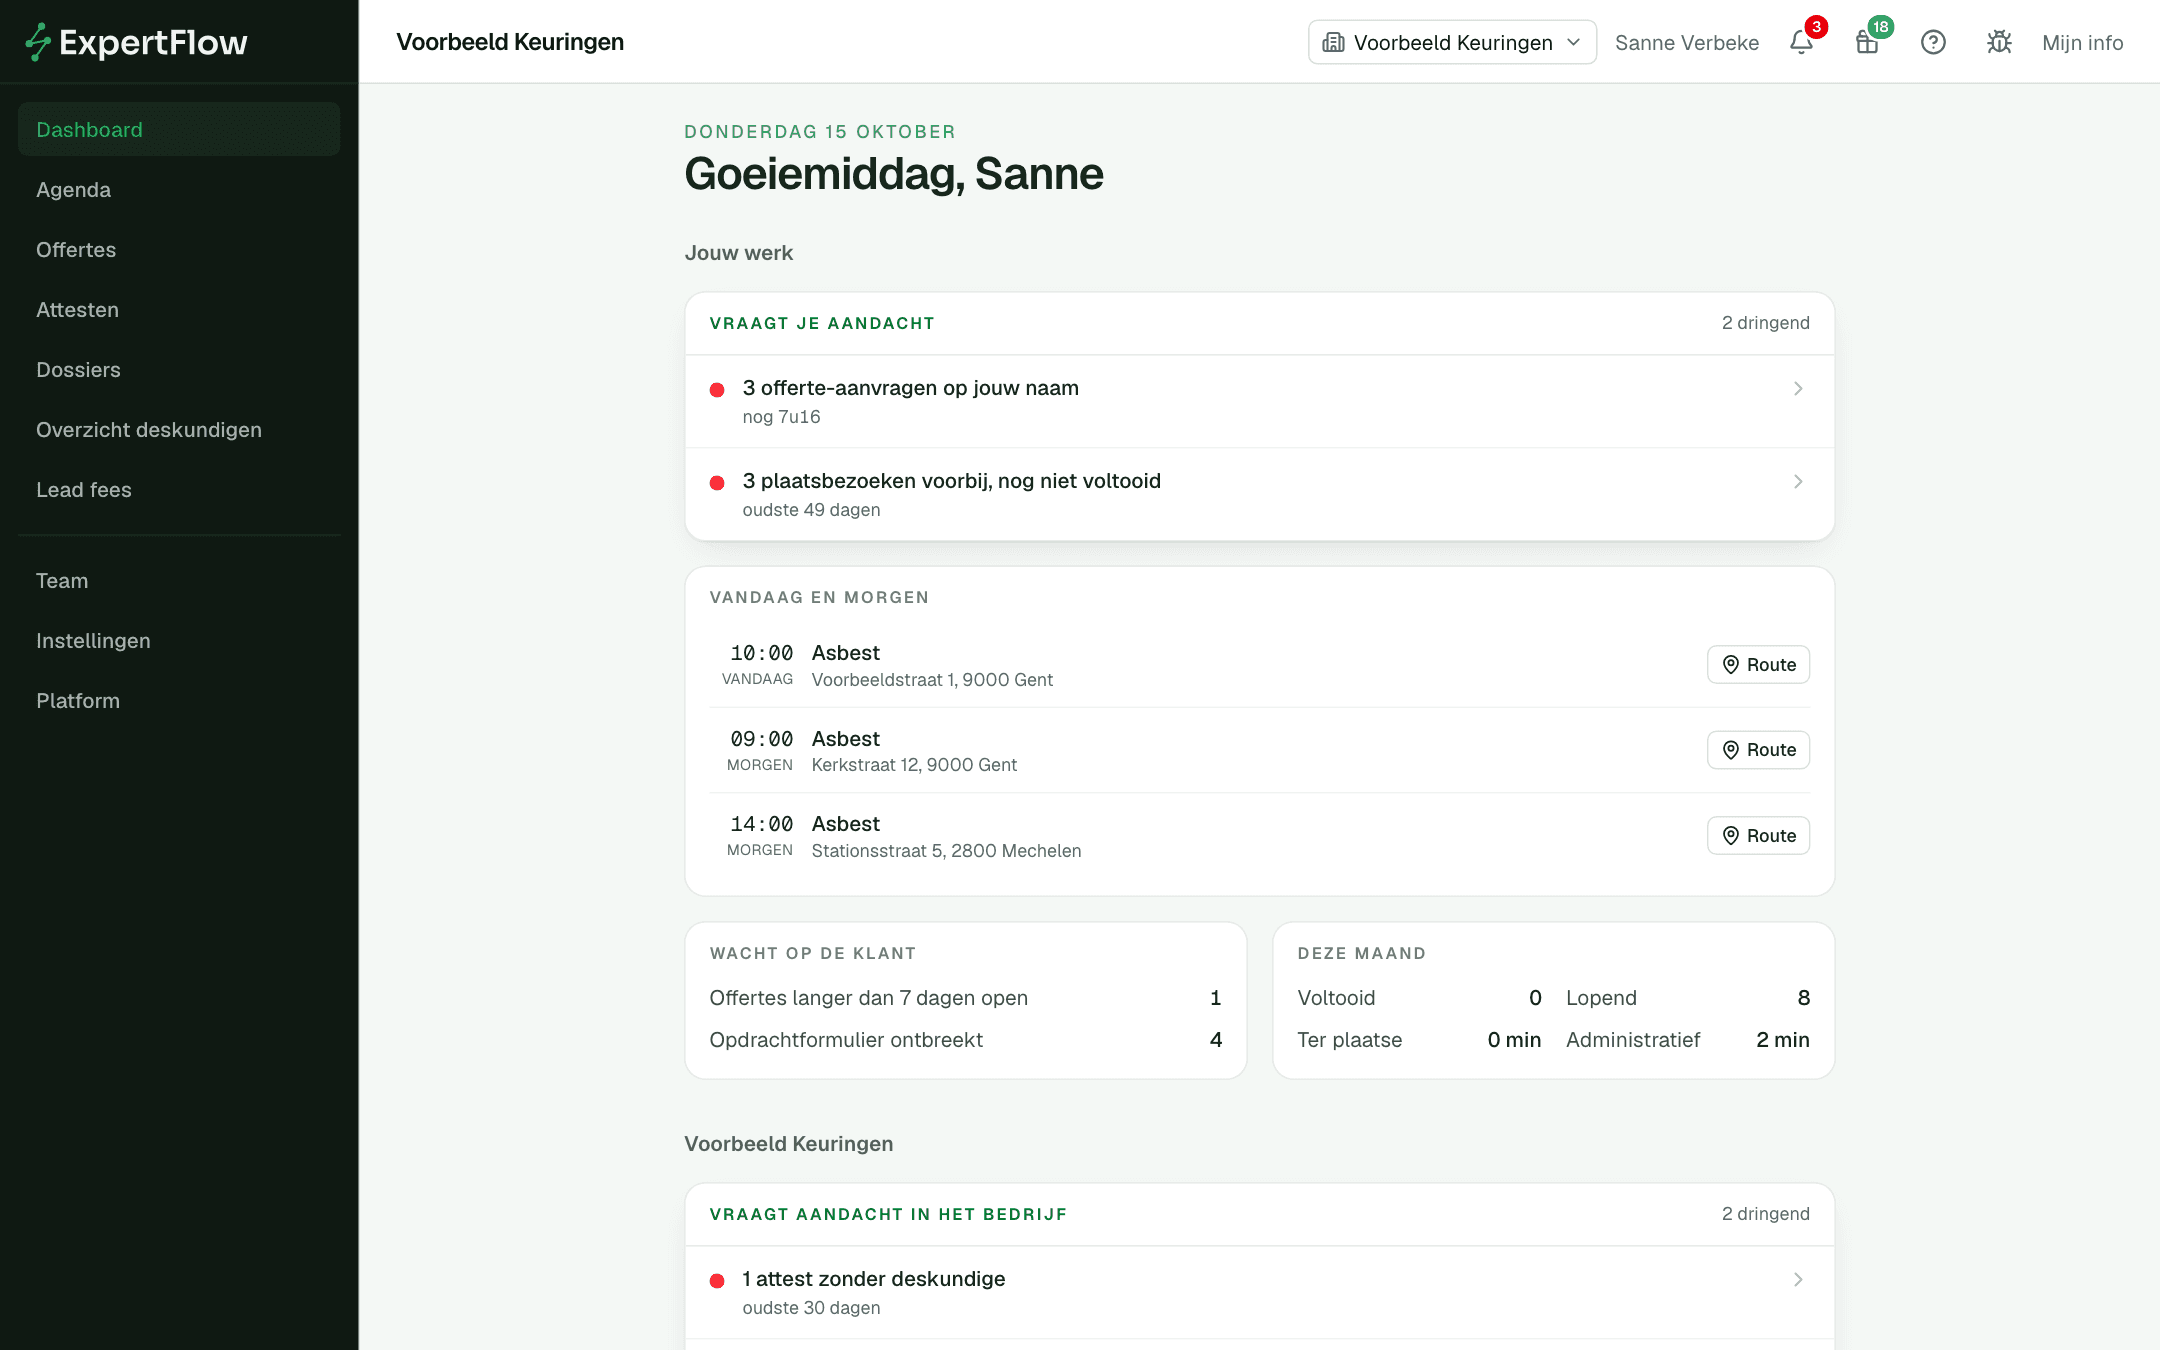
Task: Open Offertes in sidebar
Action: click(x=179, y=249)
